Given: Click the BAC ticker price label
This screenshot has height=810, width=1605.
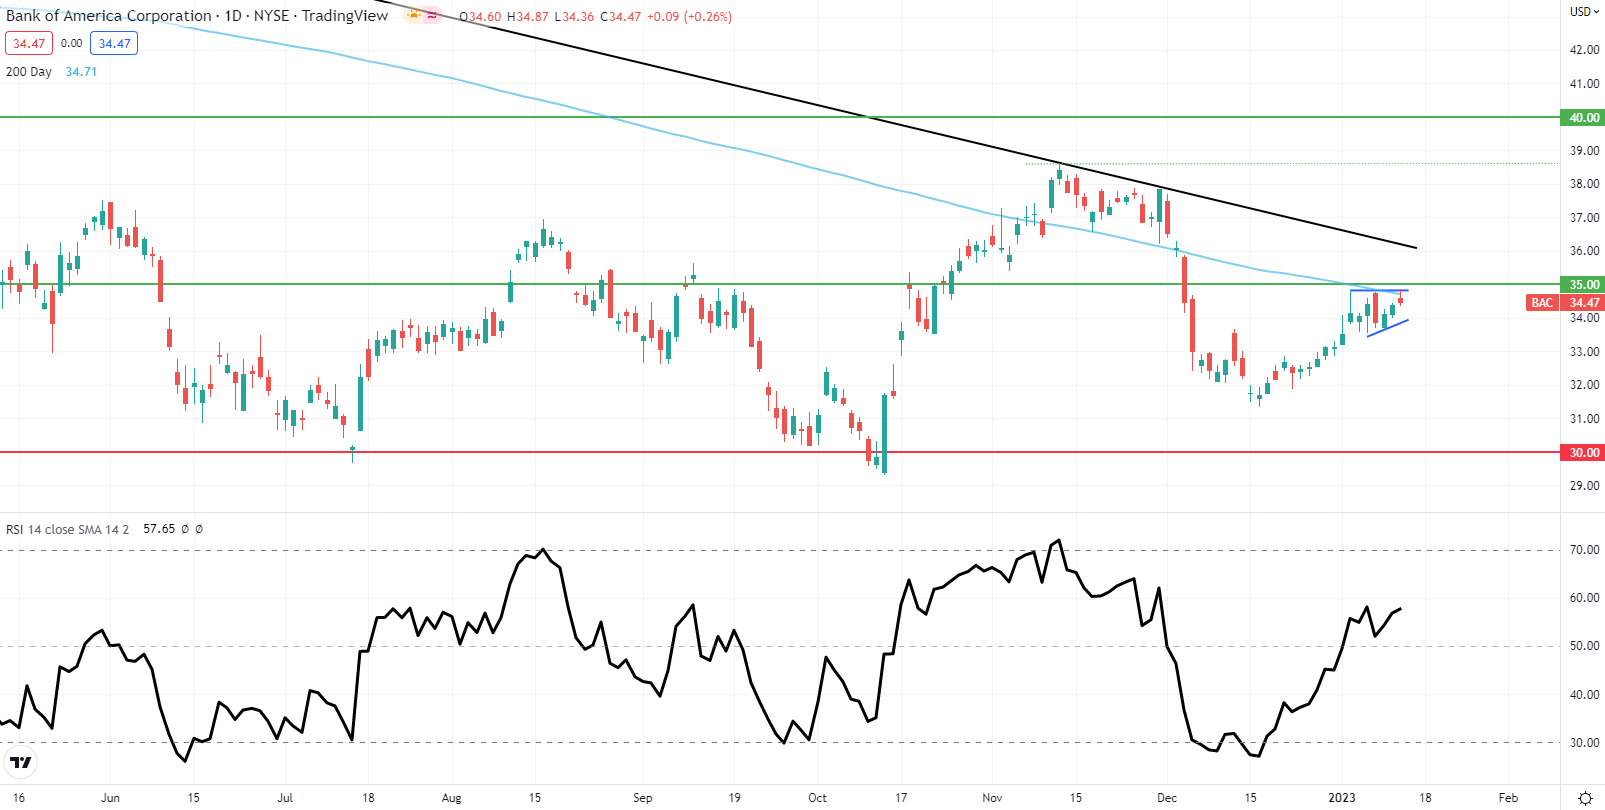Looking at the screenshot, I should pyautogui.click(x=1542, y=303).
